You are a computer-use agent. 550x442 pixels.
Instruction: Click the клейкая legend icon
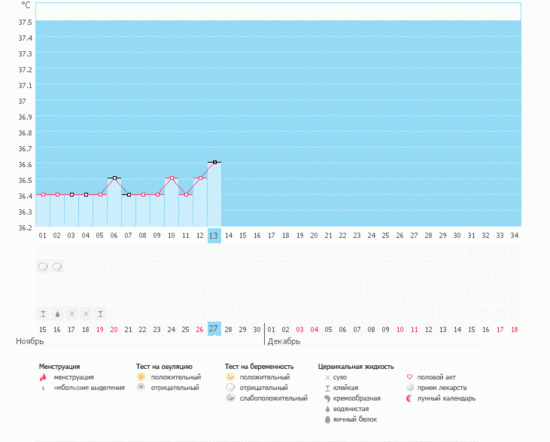click(x=327, y=388)
